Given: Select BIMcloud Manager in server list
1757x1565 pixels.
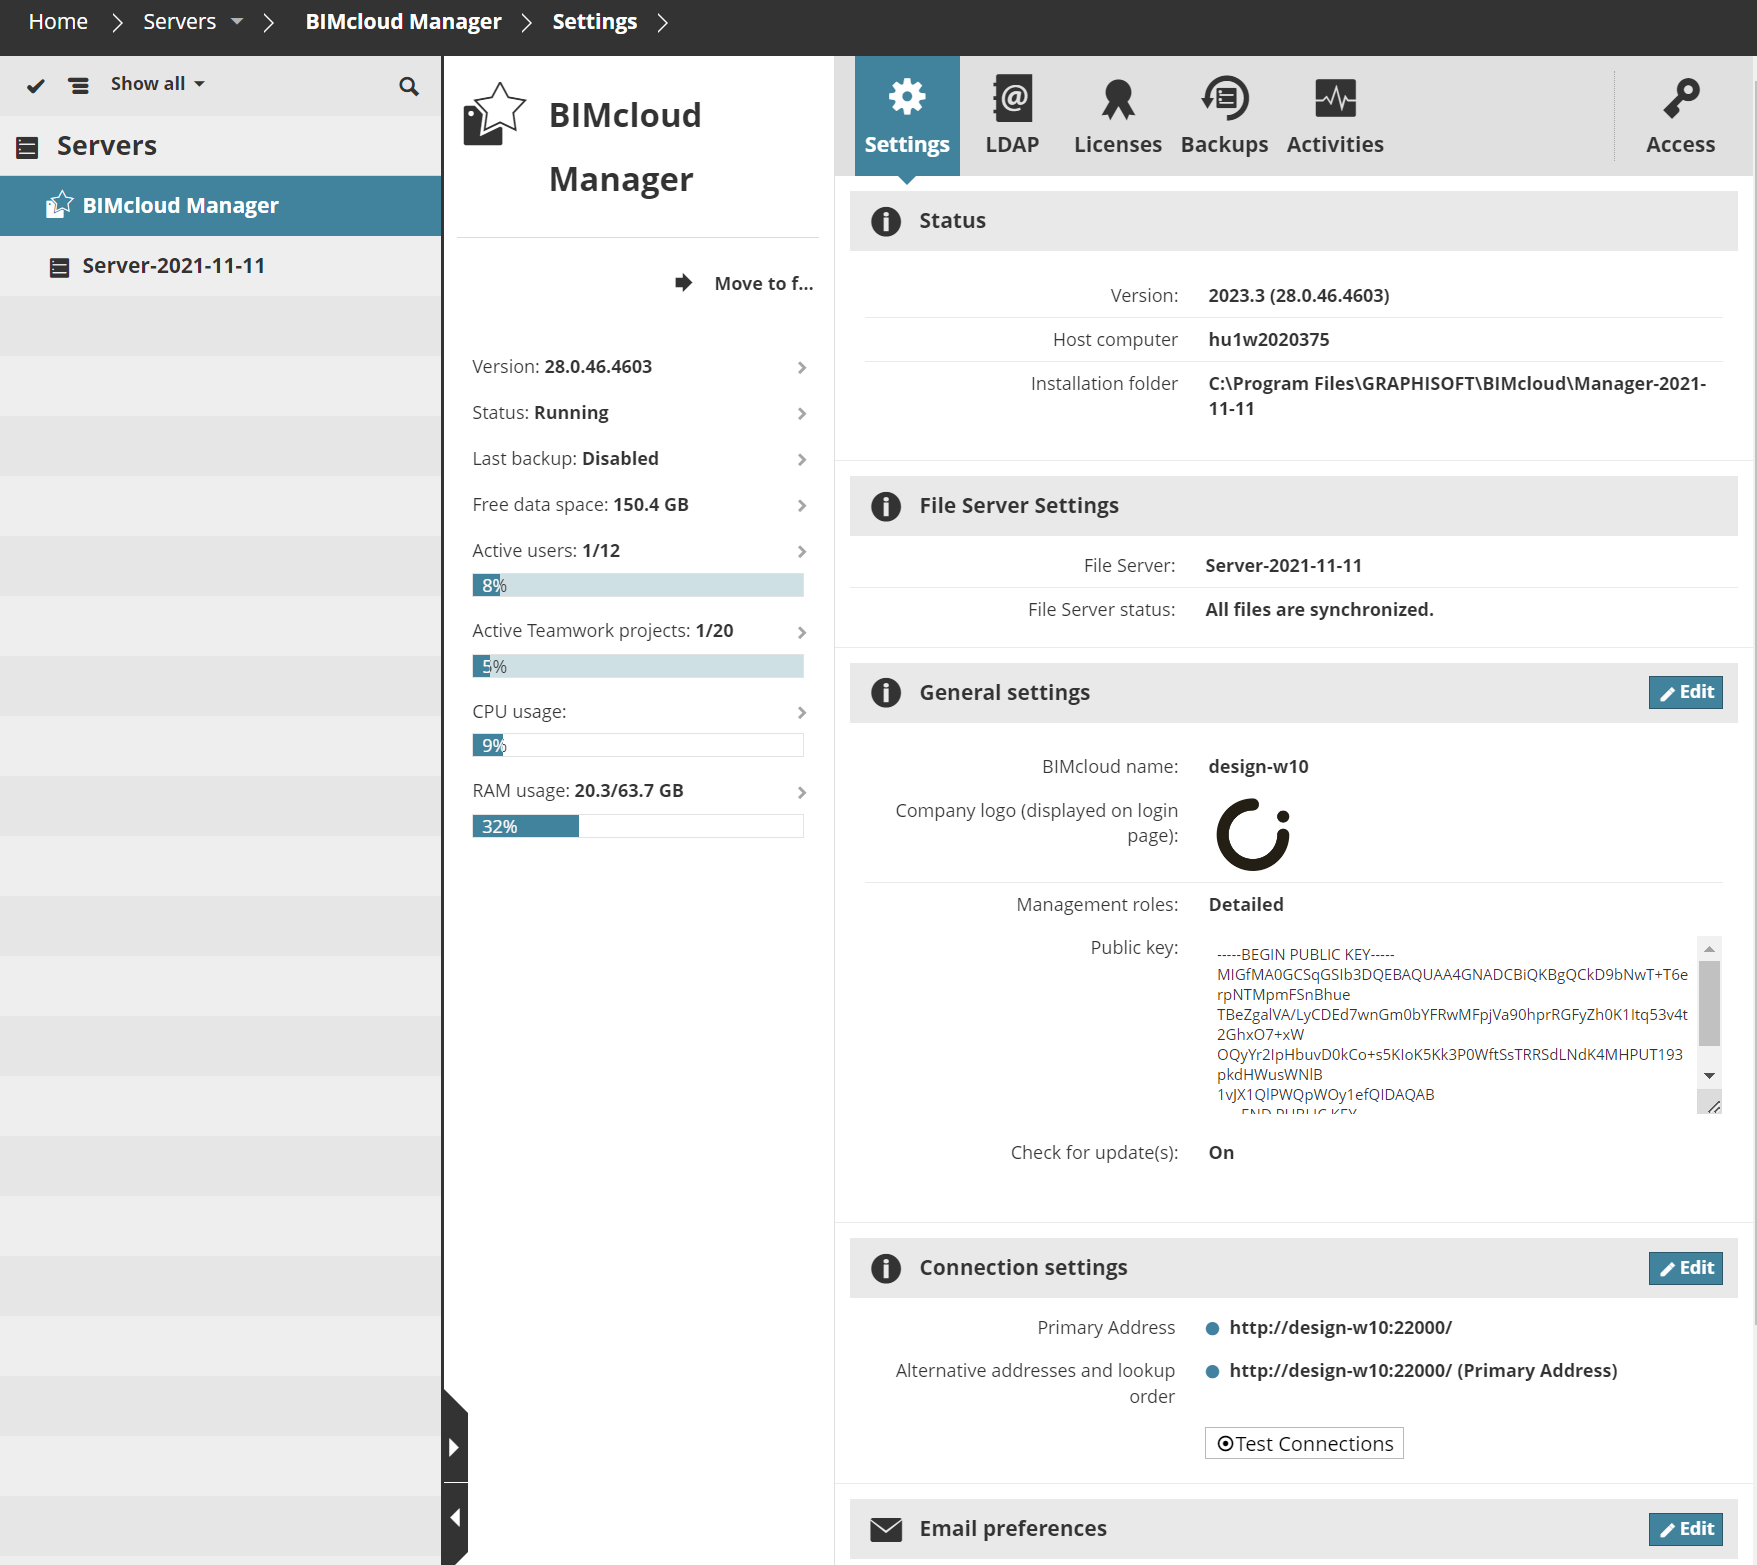Looking at the screenshot, I should 220,206.
